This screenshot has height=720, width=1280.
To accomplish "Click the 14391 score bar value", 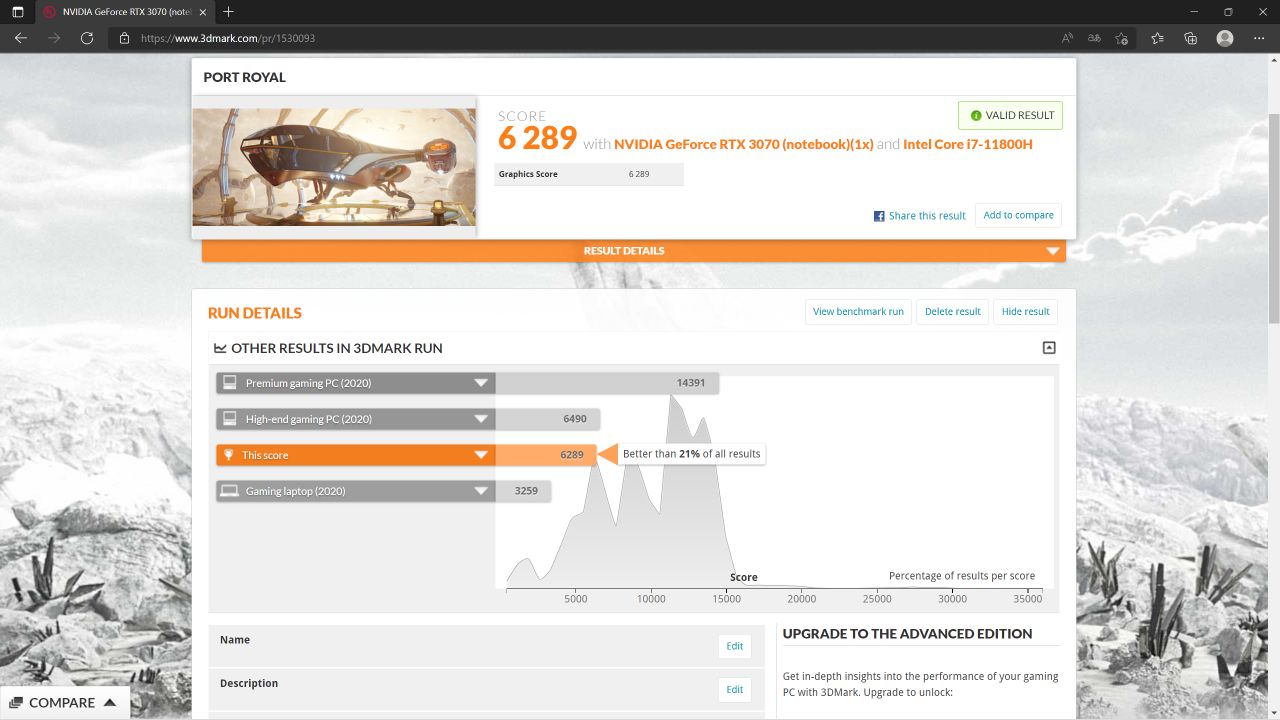I will click(x=691, y=383).
